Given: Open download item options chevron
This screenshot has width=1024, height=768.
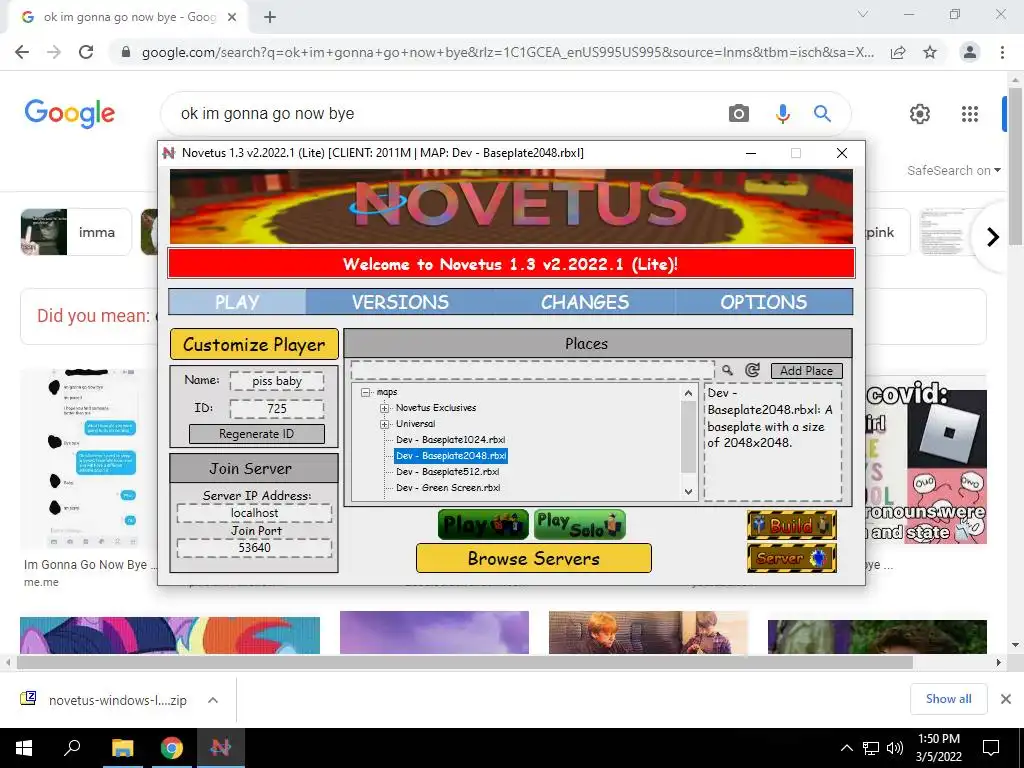Looking at the screenshot, I should [x=213, y=700].
